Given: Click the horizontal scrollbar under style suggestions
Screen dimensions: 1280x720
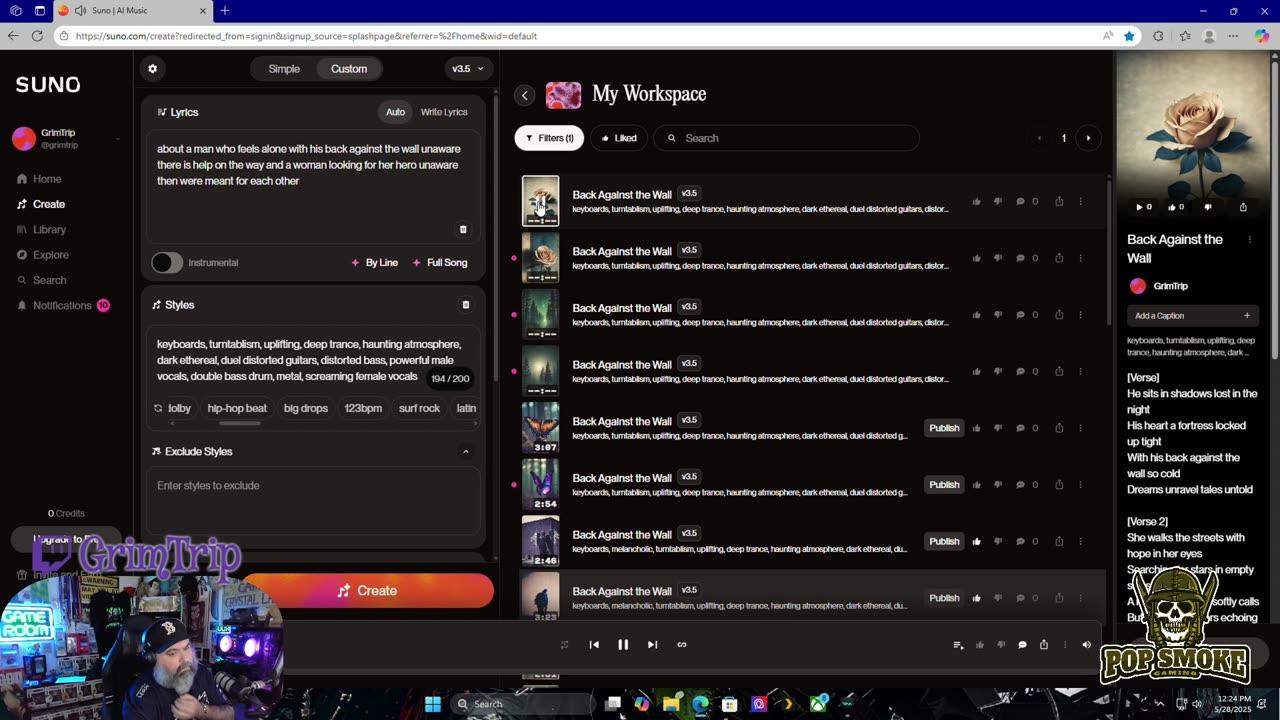Looking at the screenshot, I should click(x=239, y=424).
